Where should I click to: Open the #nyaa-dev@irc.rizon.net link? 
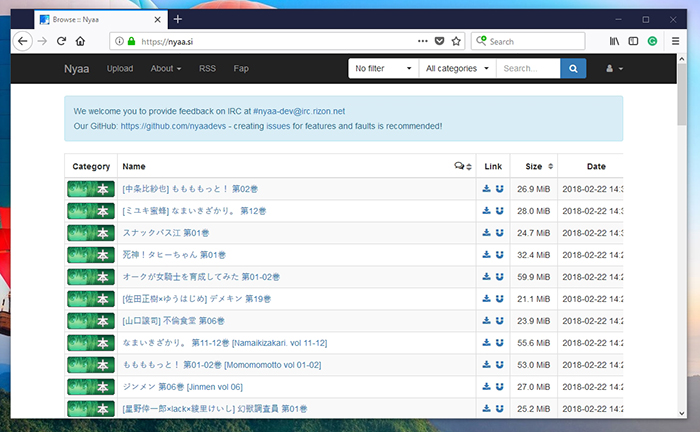299,111
